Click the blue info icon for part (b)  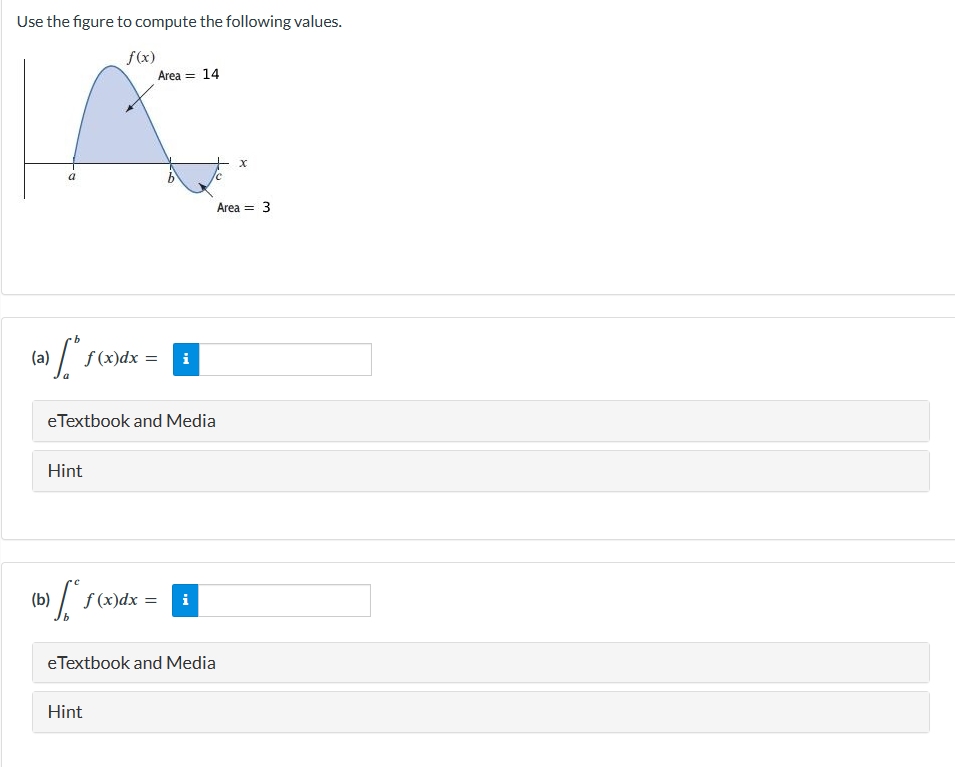coord(185,601)
